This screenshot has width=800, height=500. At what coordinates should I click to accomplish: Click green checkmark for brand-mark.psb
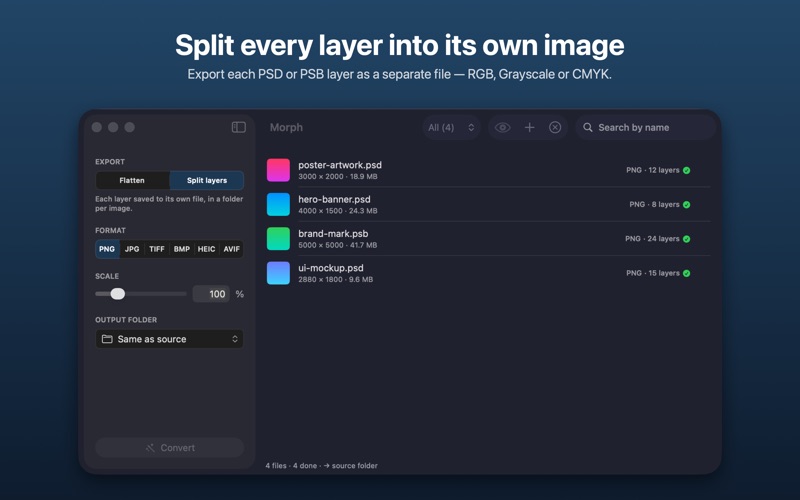click(x=687, y=239)
